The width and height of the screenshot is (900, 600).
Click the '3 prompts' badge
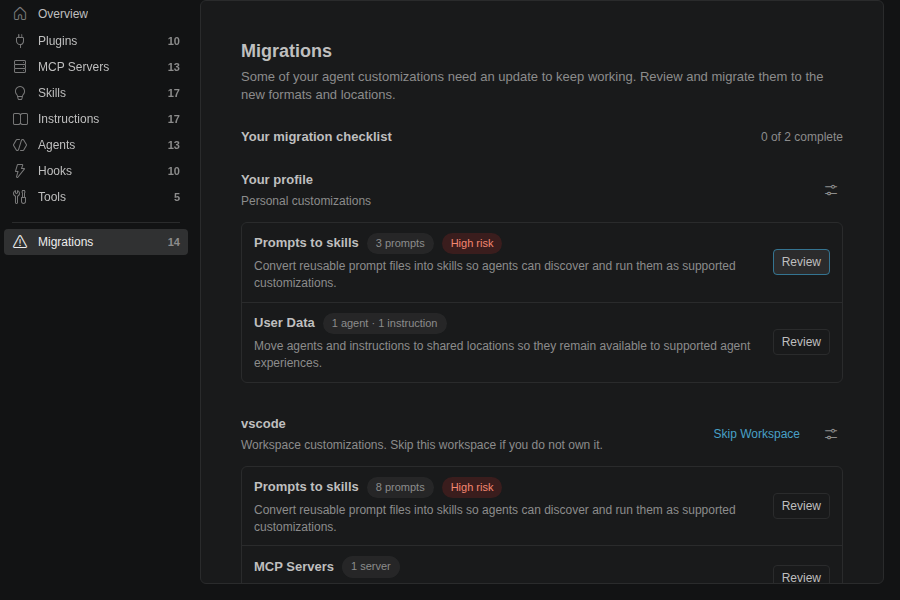[400, 243]
